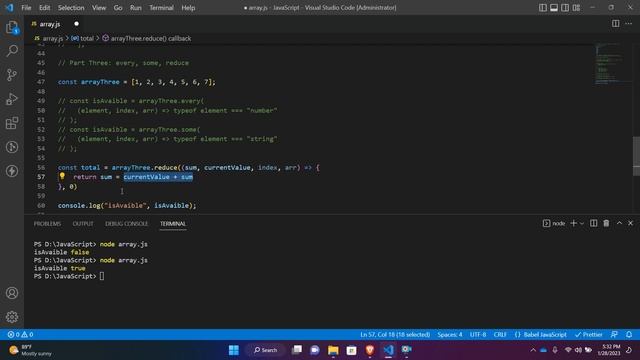Open the Terminal menu
The image size is (640, 360).
point(161,8)
